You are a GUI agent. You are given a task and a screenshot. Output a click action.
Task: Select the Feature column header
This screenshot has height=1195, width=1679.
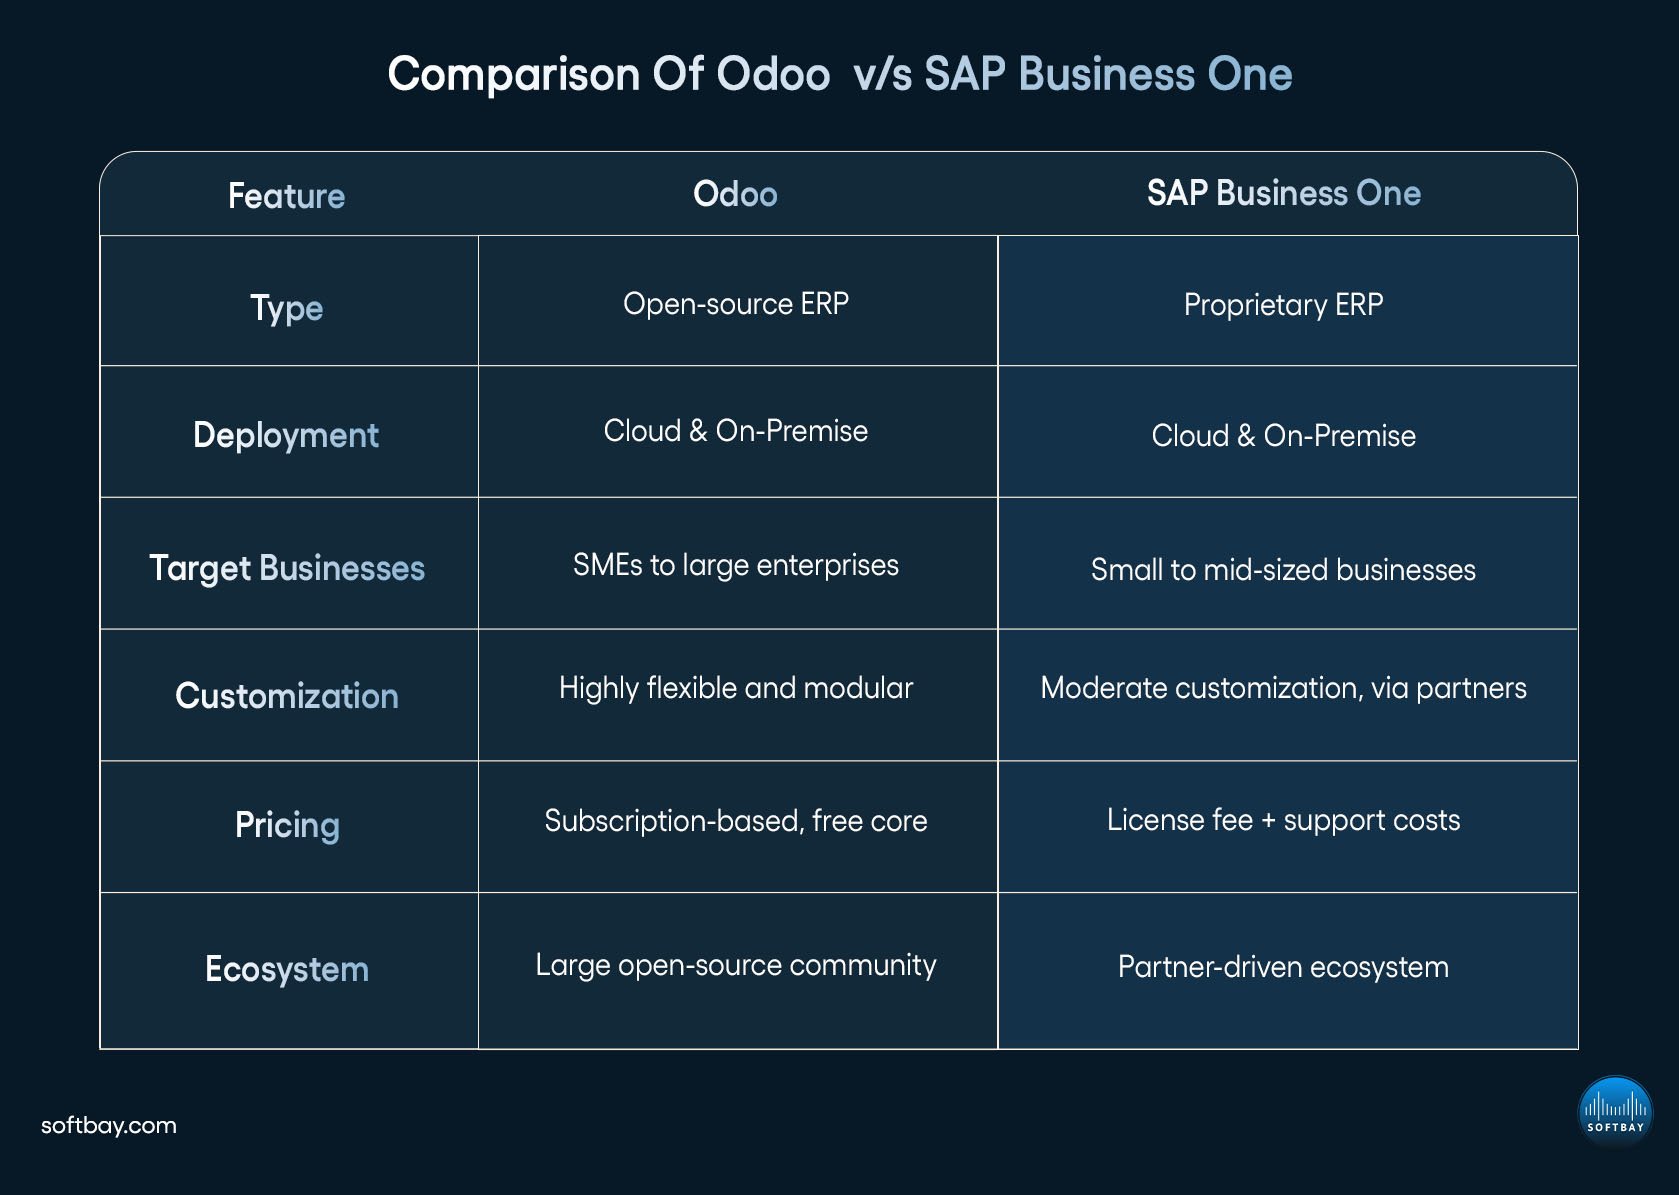coord(286,196)
